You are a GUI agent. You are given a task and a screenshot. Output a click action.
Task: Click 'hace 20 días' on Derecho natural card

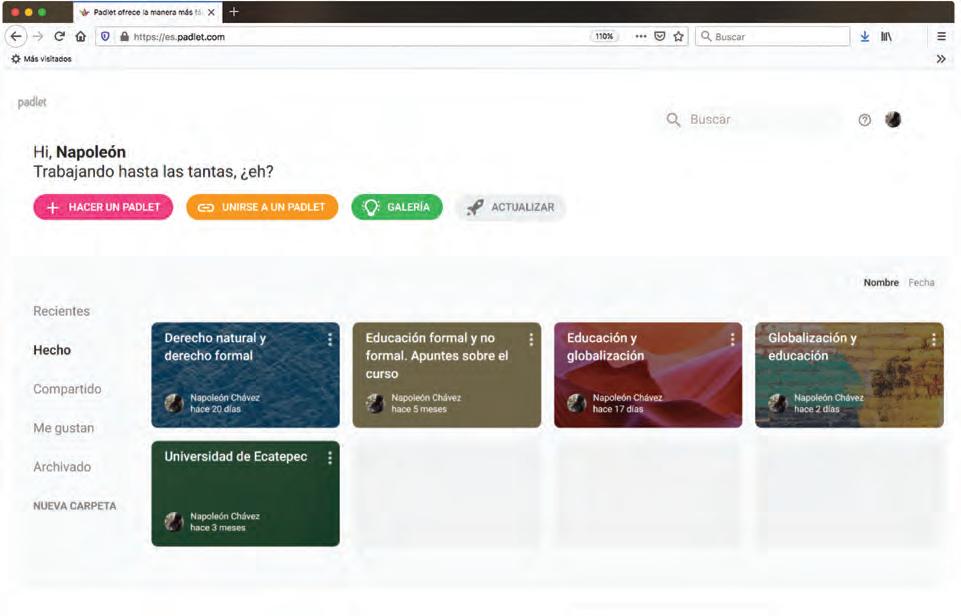tap(215, 409)
